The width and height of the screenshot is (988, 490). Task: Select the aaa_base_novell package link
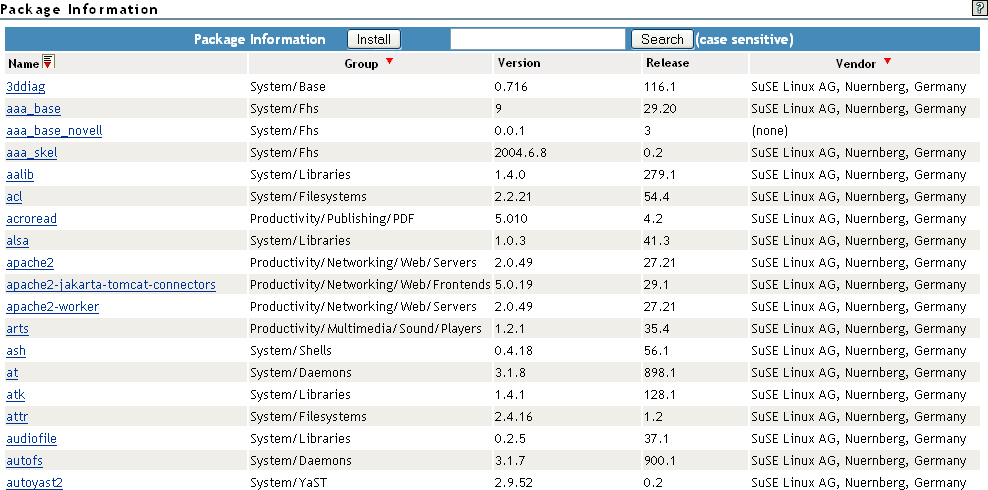(x=54, y=131)
